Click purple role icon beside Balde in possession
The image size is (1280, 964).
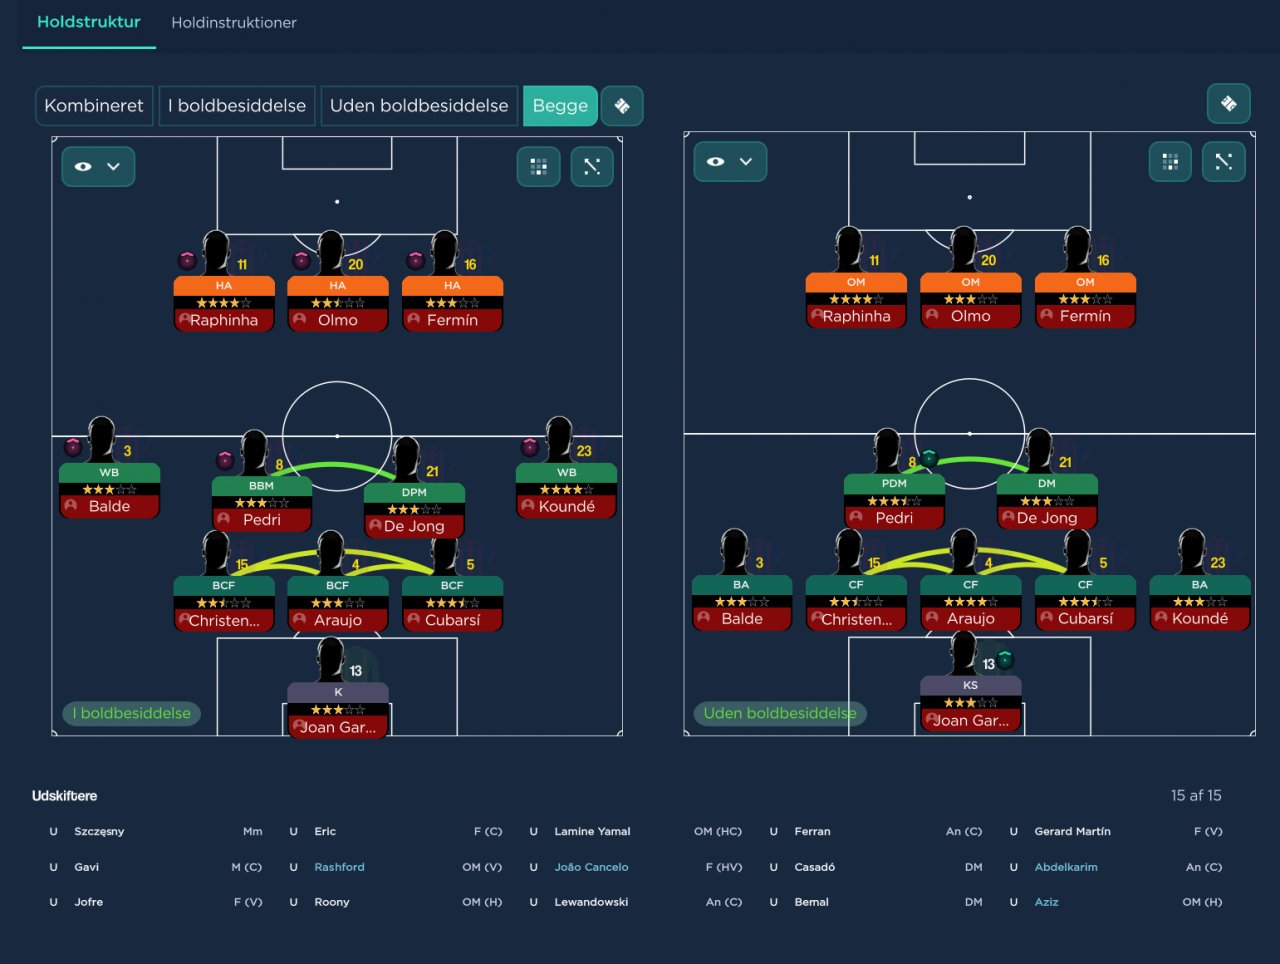coord(73,447)
